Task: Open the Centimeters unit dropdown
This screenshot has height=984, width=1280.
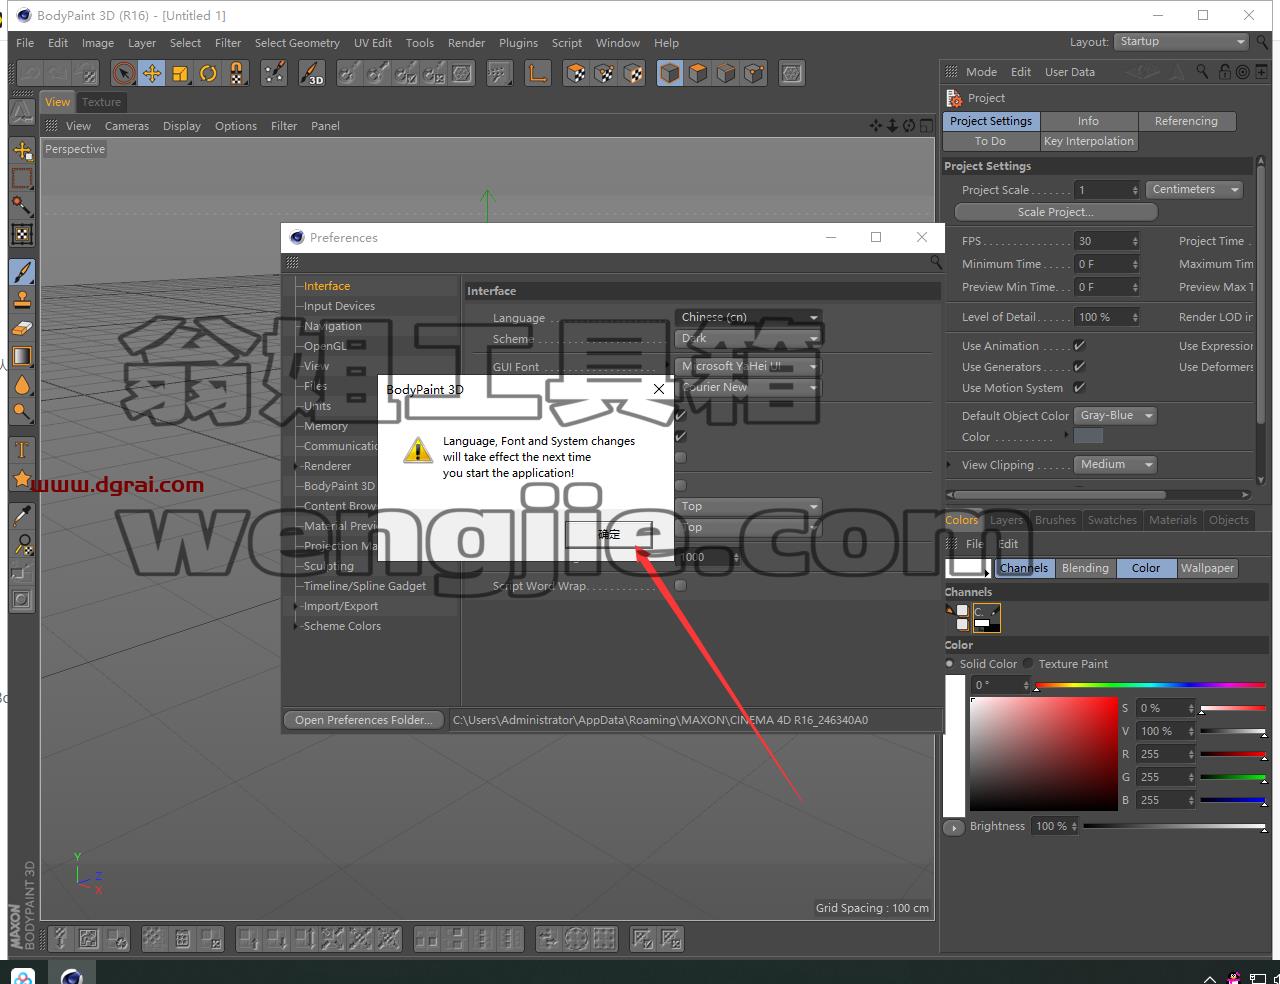Action: (1194, 189)
